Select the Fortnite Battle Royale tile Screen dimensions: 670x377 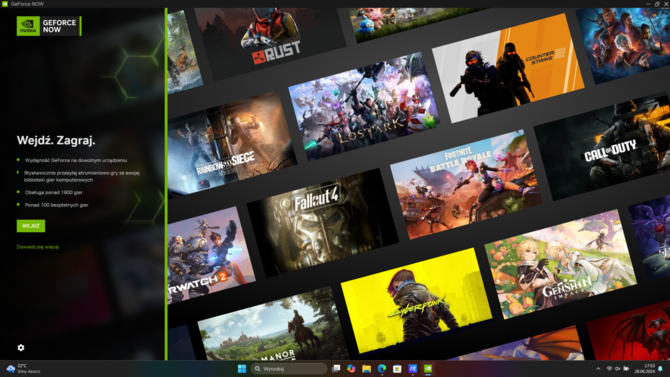point(466,185)
